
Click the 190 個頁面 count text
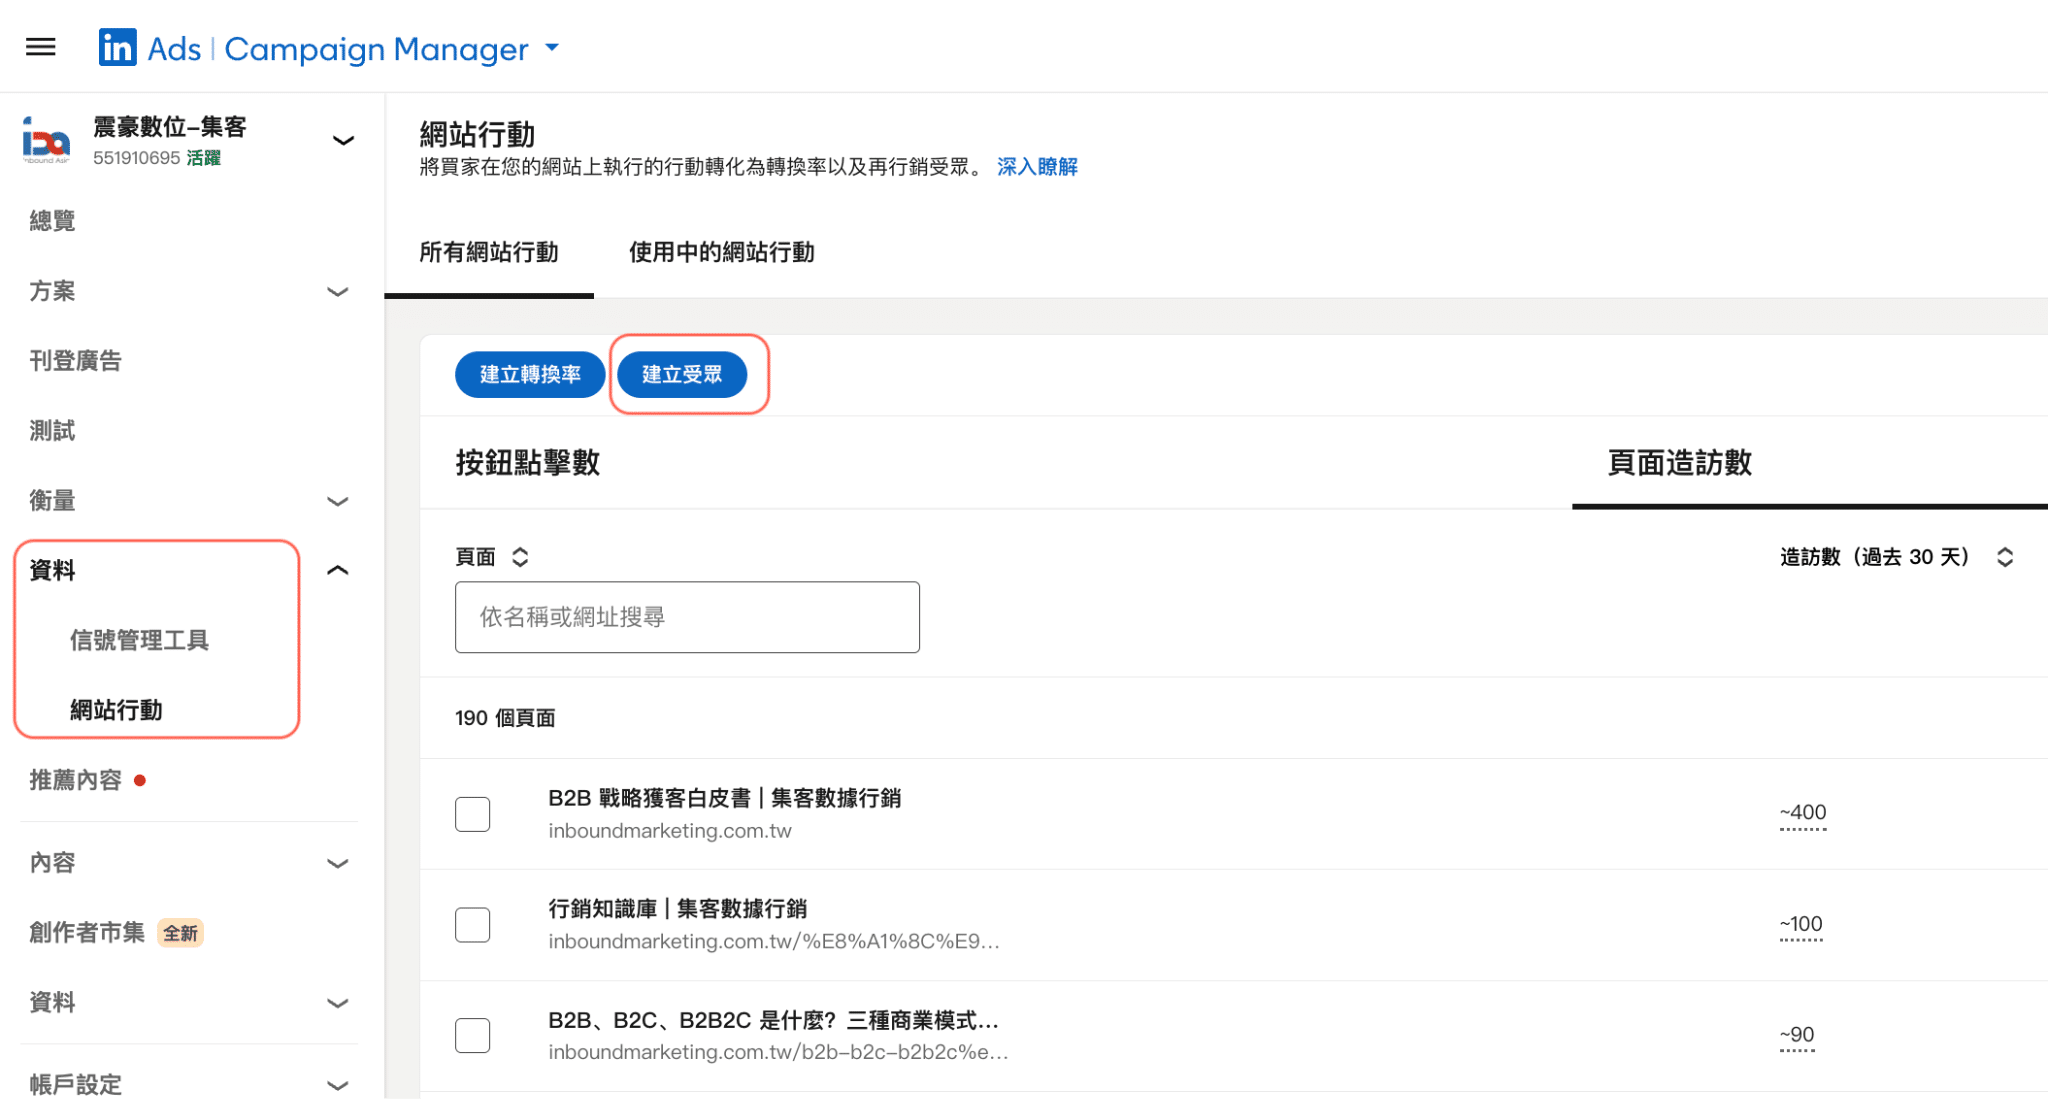tap(505, 718)
